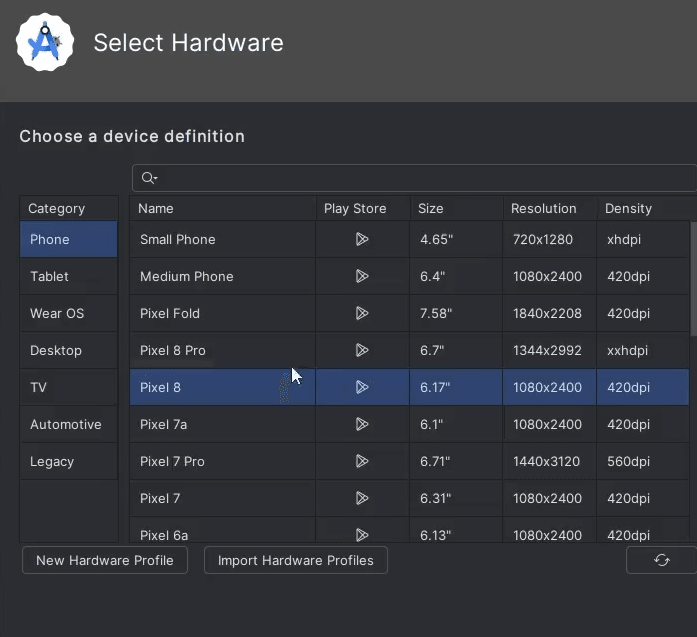Image resolution: width=697 pixels, height=637 pixels.
Task: Click the xxhdpi density cell
Action: point(643,350)
